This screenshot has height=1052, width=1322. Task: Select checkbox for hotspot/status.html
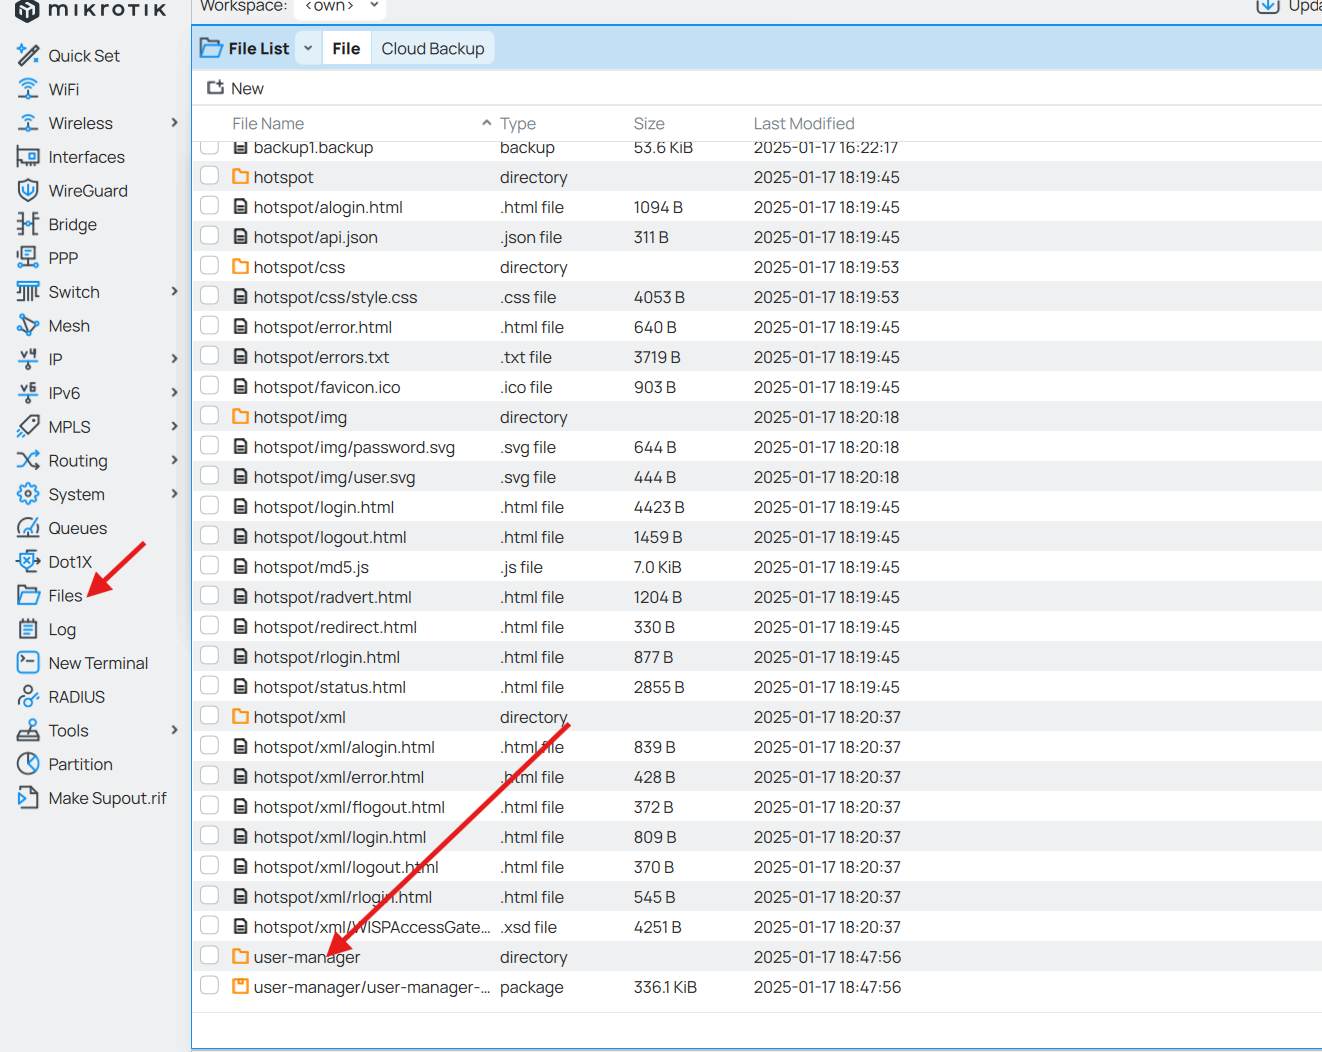(x=209, y=686)
